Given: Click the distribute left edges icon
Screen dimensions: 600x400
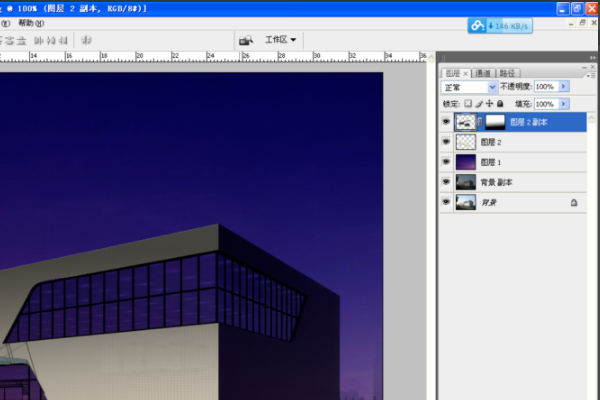Looking at the screenshot, I should coord(39,40).
